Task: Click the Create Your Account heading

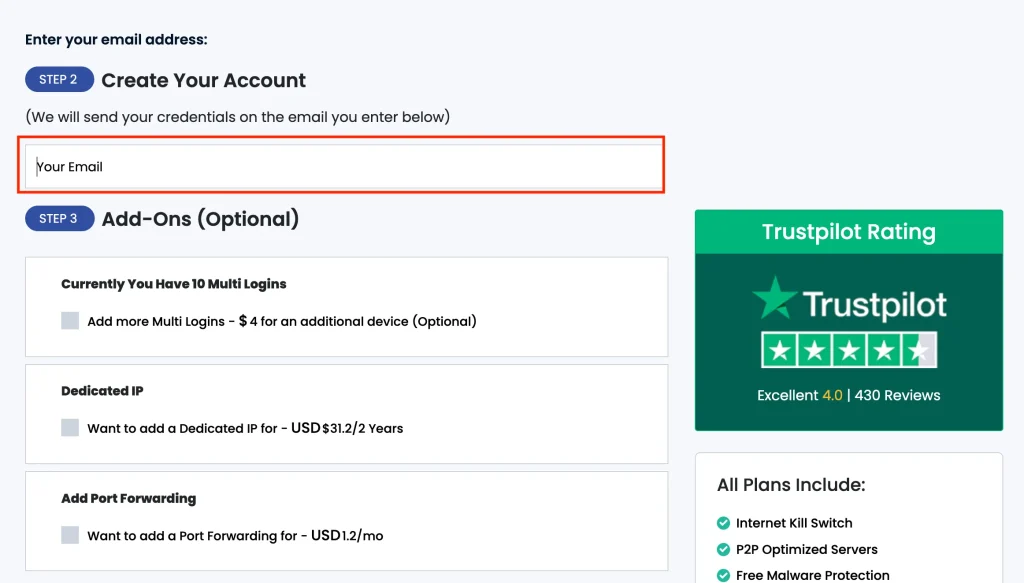Action: [x=203, y=80]
